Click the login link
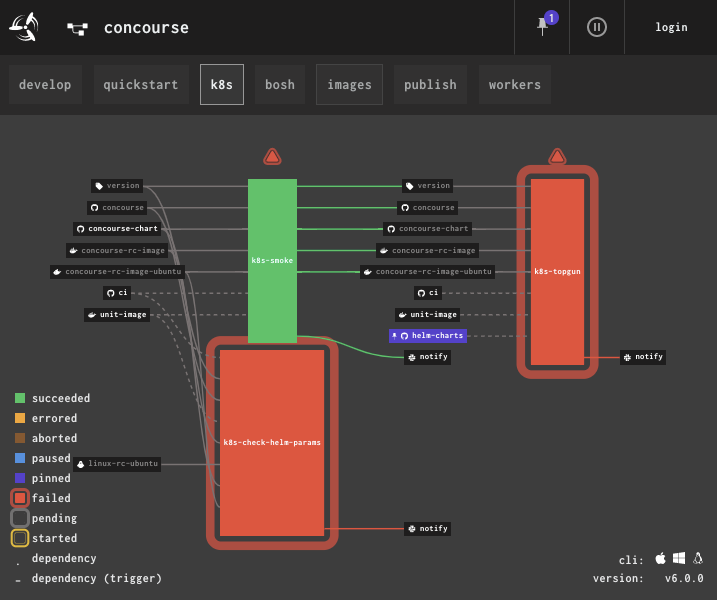The image size is (717, 606). tap(671, 27)
